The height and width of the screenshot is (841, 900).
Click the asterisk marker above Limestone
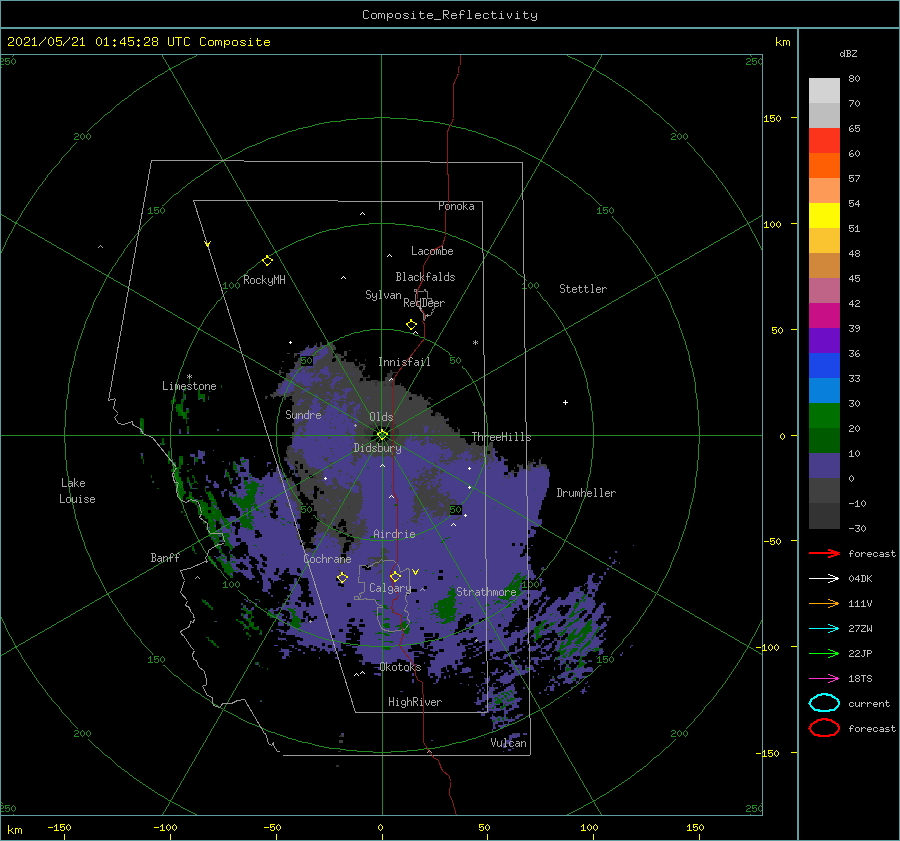(x=189, y=377)
